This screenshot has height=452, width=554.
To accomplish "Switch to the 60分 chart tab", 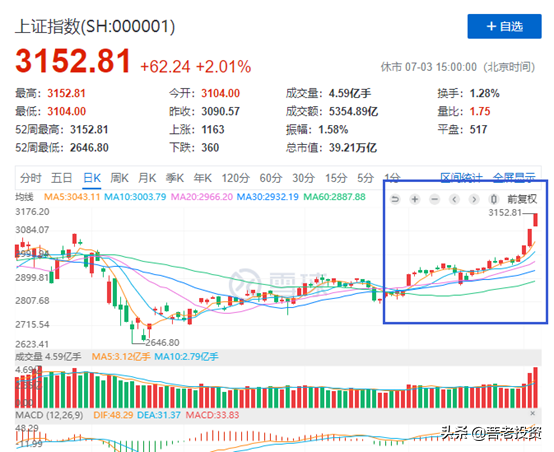I will coord(271,178).
